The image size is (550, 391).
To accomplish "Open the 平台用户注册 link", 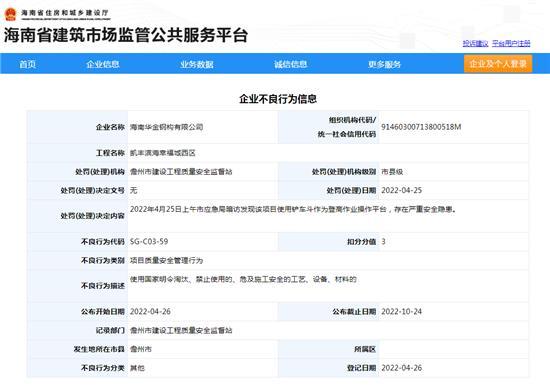I will coord(511,43).
